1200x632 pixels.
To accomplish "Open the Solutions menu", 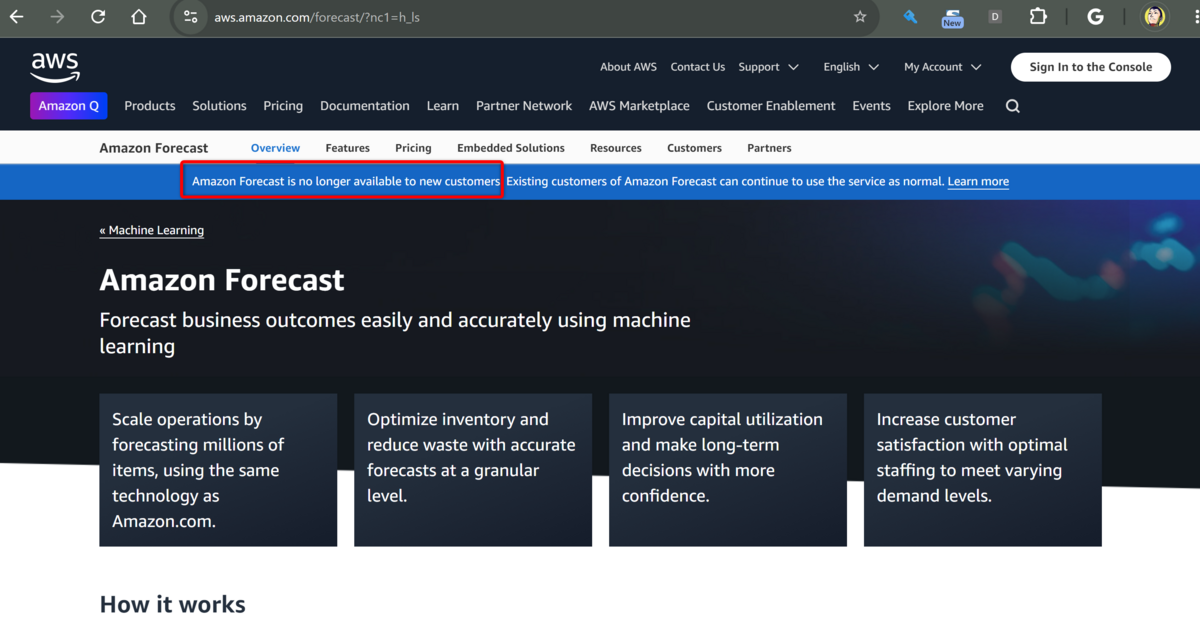I will click(219, 106).
